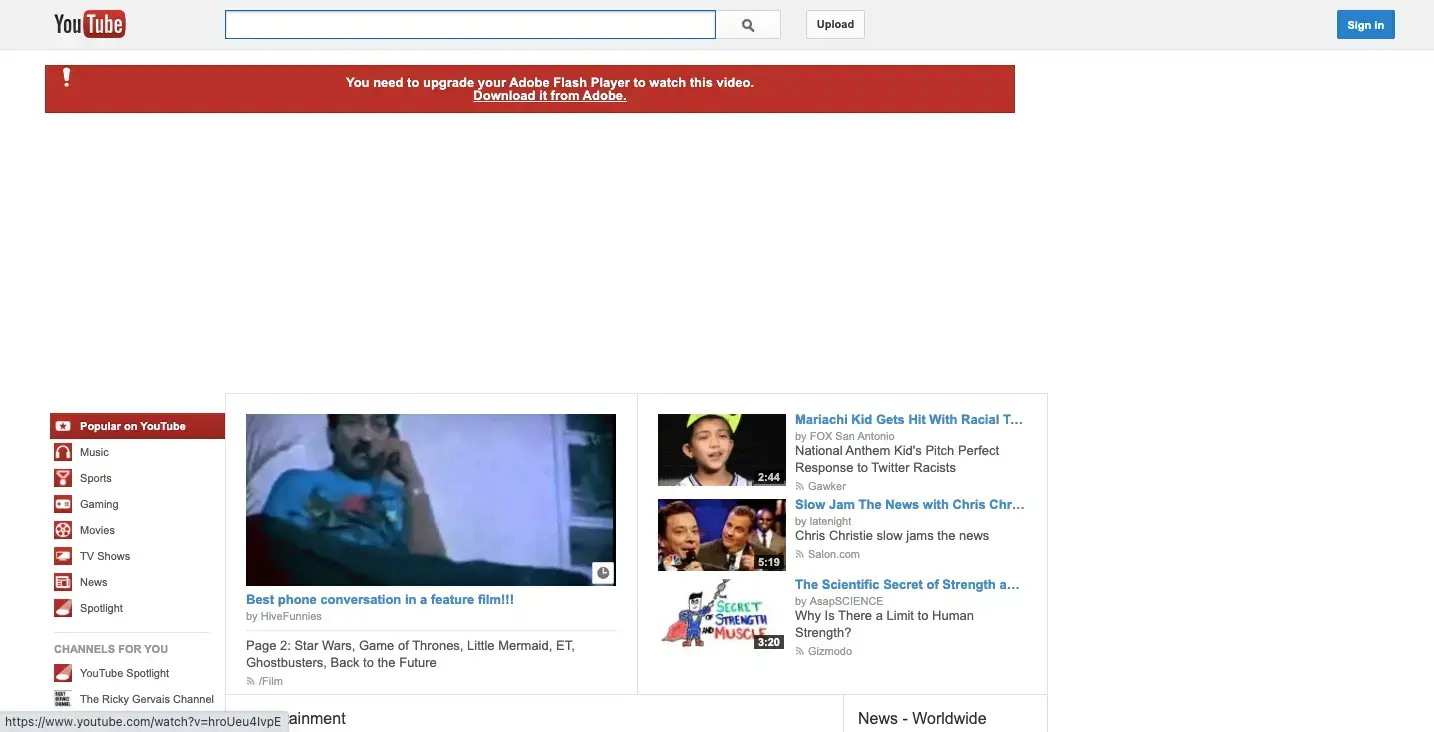Open the Gizmodo source link

tap(830, 651)
